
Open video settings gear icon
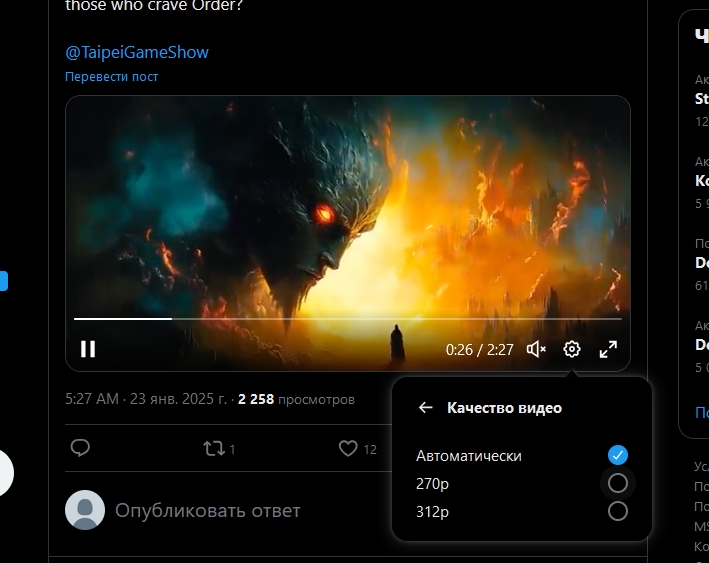click(572, 349)
